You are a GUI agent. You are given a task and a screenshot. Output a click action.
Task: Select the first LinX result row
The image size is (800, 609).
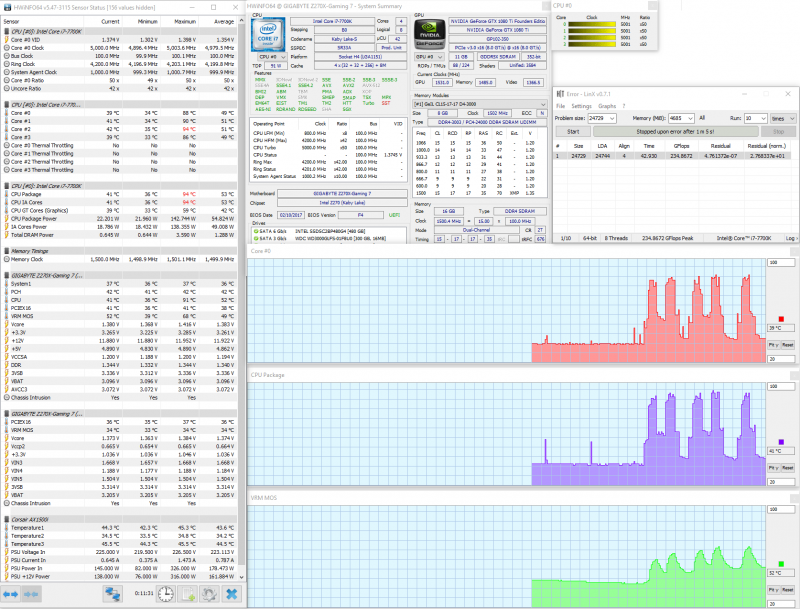[x=672, y=156]
